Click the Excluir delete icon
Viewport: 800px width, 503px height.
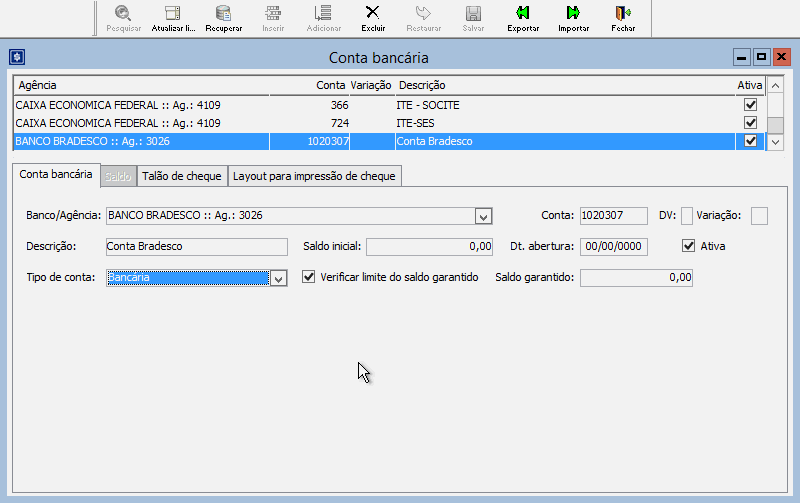[x=373, y=13]
